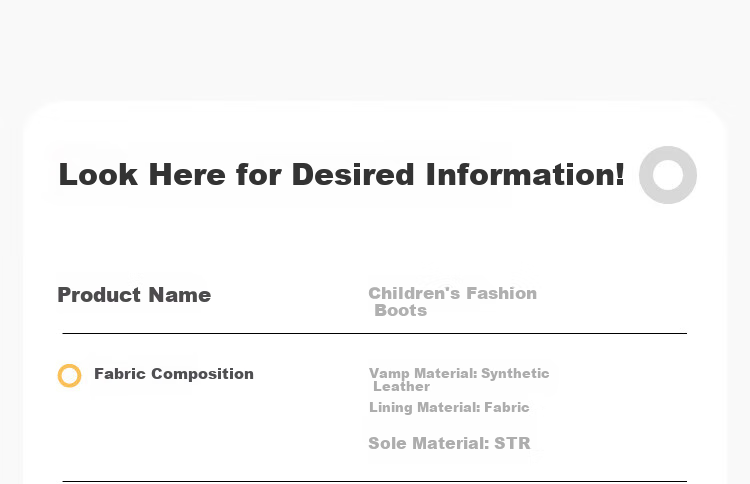Image resolution: width=750 pixels, height=484 pixels.
Task: Click the divider line below Sole Material
Action: 375,481
